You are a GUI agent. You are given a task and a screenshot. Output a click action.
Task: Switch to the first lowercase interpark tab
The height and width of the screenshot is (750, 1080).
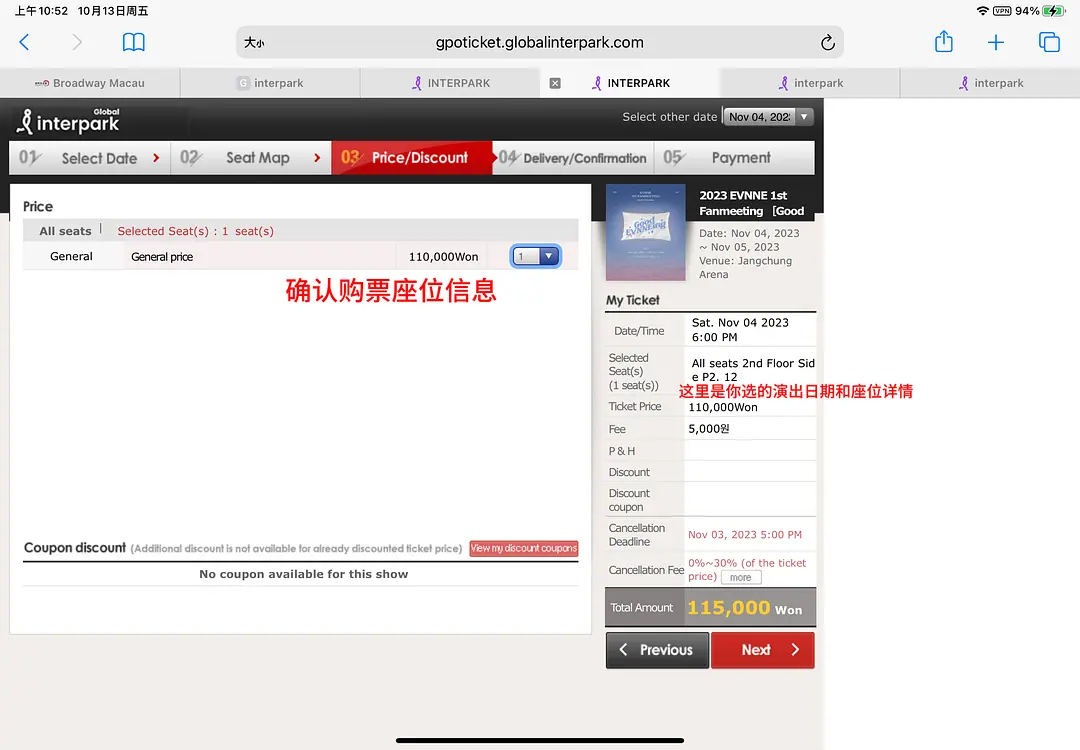coord(270,83)
